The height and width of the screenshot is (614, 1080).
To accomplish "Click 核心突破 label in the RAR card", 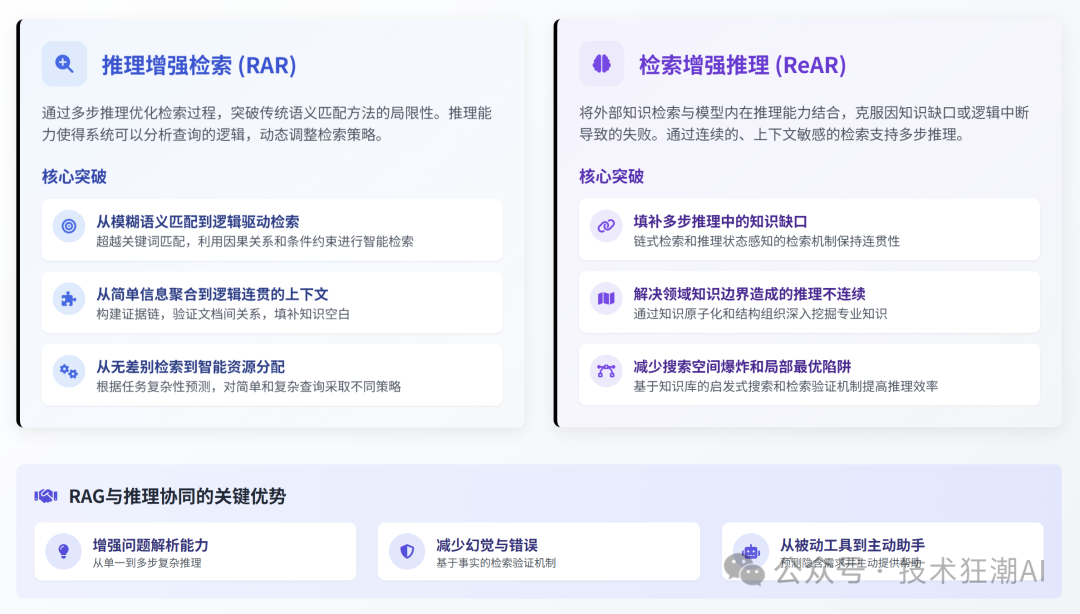I will click(74, 176).
